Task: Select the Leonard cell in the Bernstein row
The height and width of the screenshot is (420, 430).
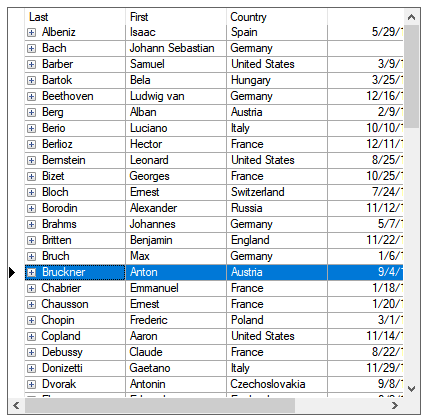Action: click(176, 160)
